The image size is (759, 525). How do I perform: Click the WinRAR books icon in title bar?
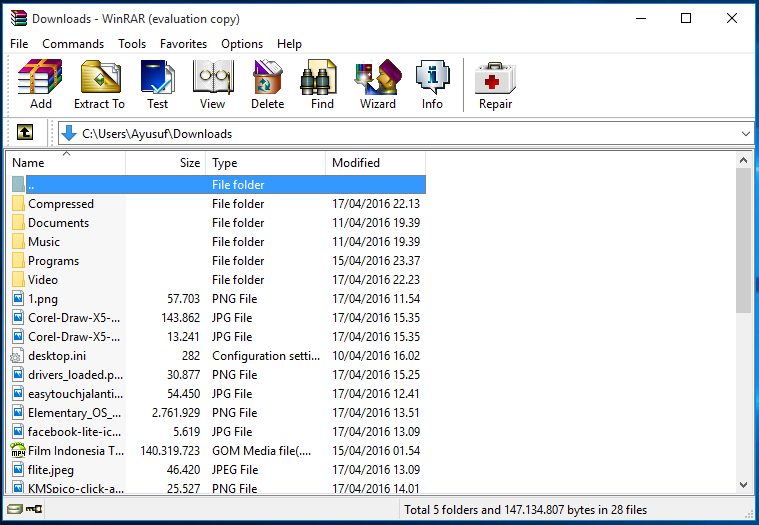tap(19, 18)
